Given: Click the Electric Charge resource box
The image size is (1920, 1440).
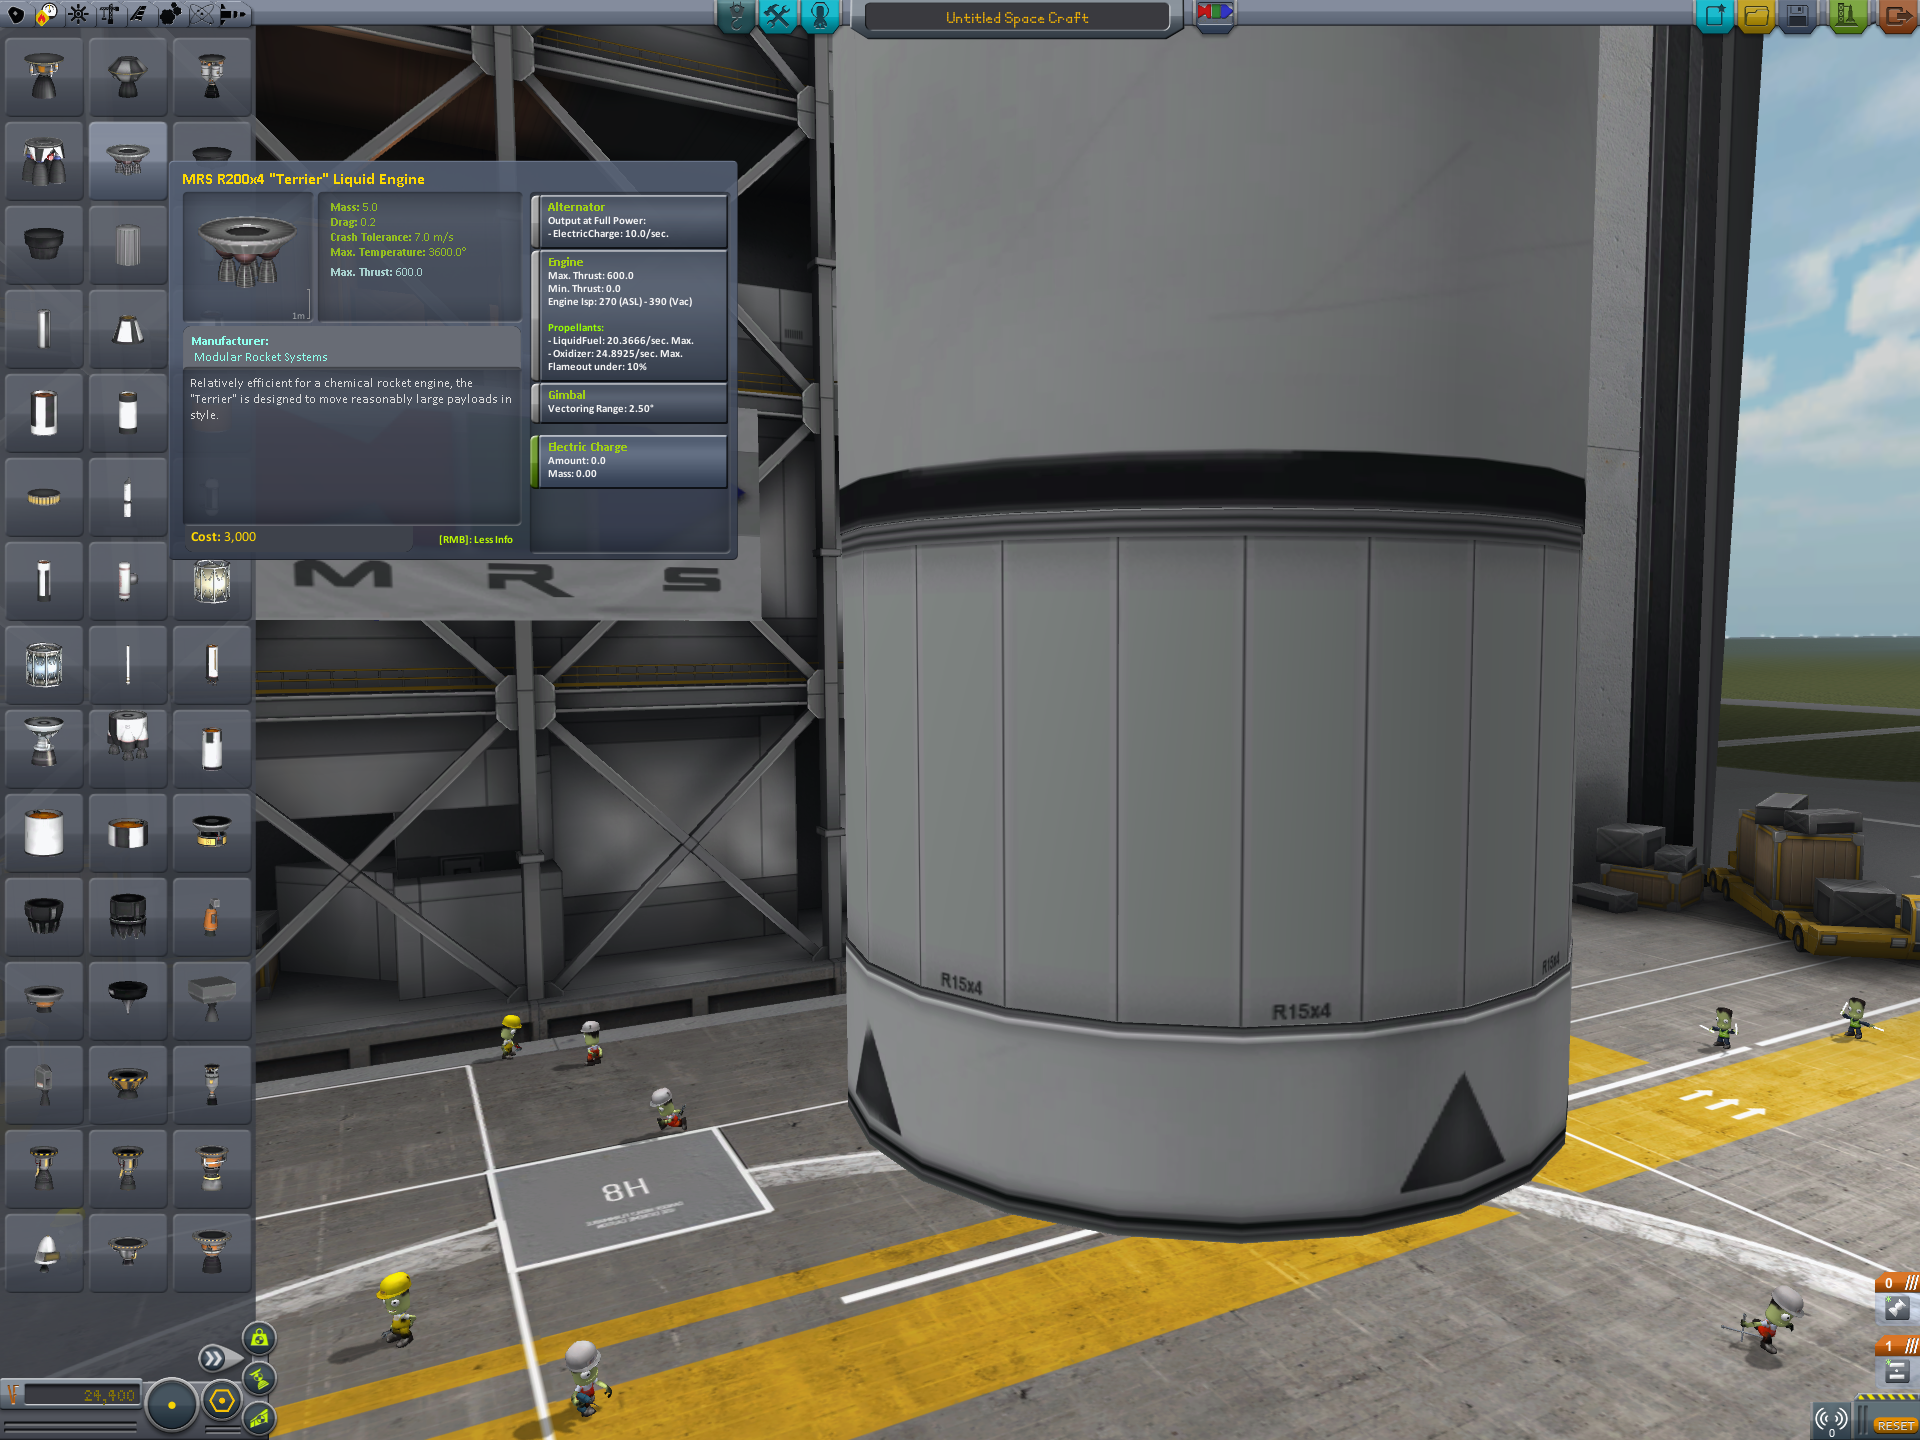Looking at the screenshot, I should click(x=629, y=461).
